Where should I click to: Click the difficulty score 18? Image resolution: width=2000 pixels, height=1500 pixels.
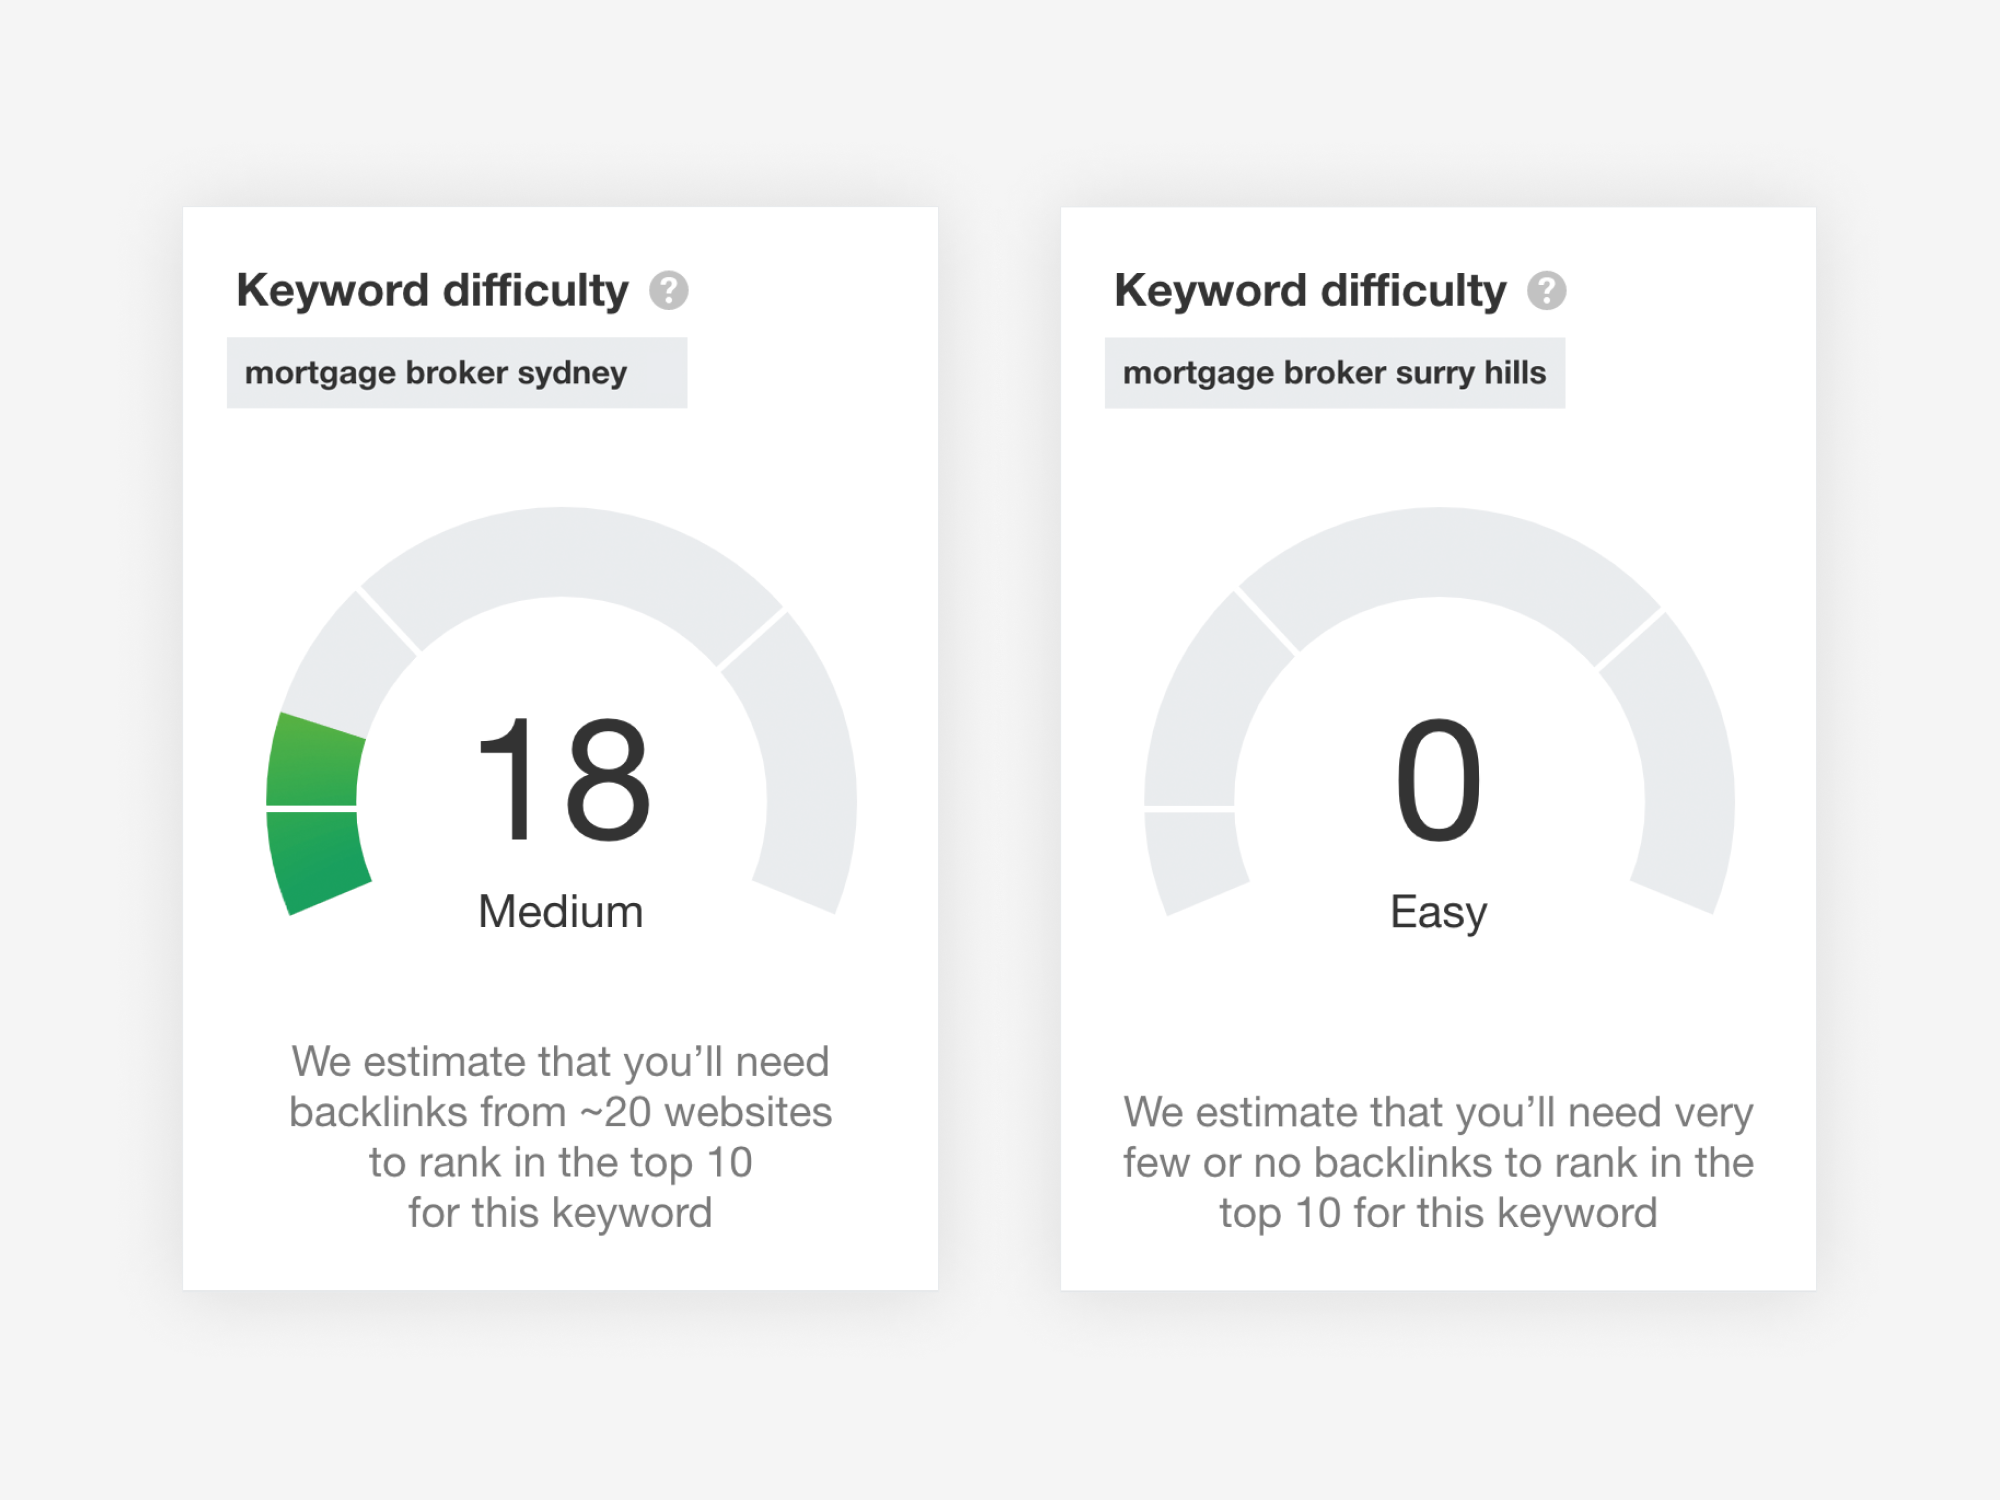562,780
